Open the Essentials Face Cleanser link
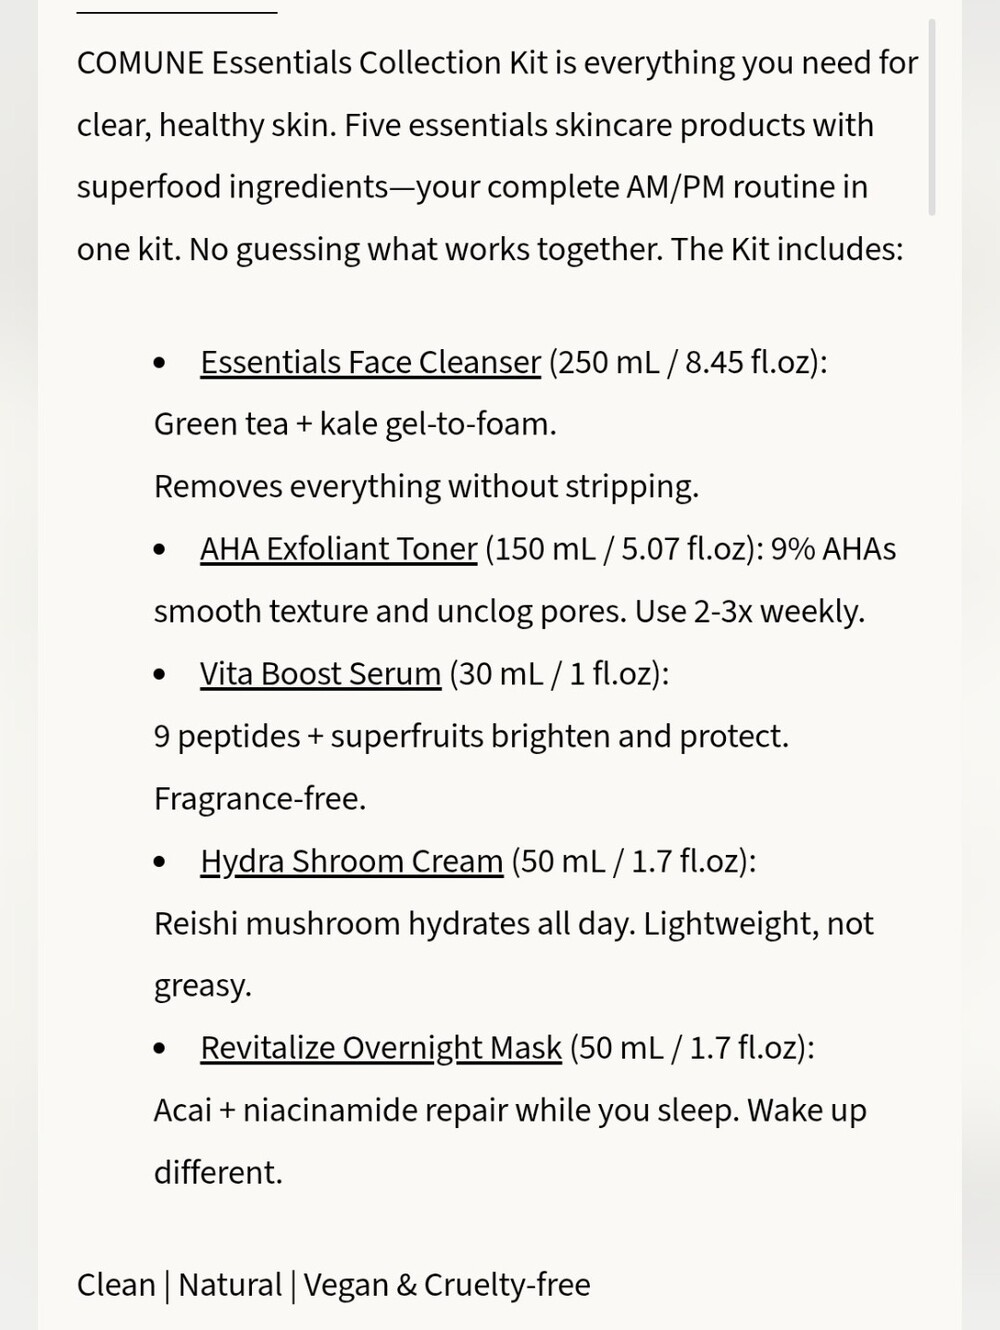Image resolution: width=1000 pixels, height=1330 pixels. tap(370, 362)
